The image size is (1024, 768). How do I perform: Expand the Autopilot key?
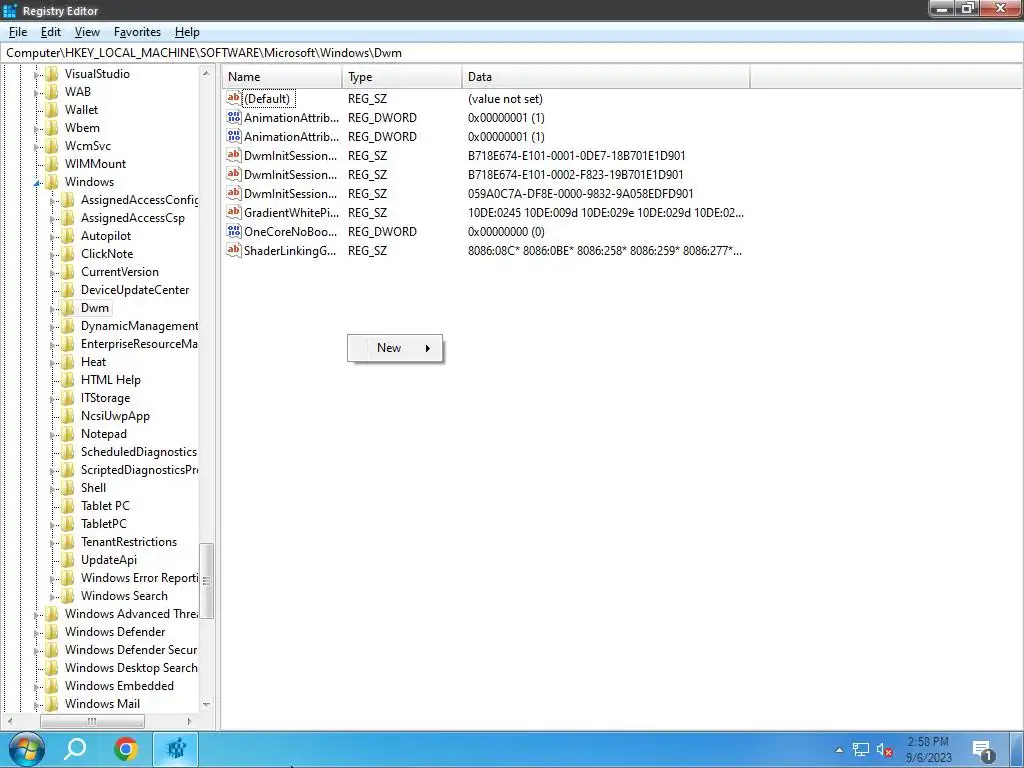pyautogui.click(x=54, y=236)
